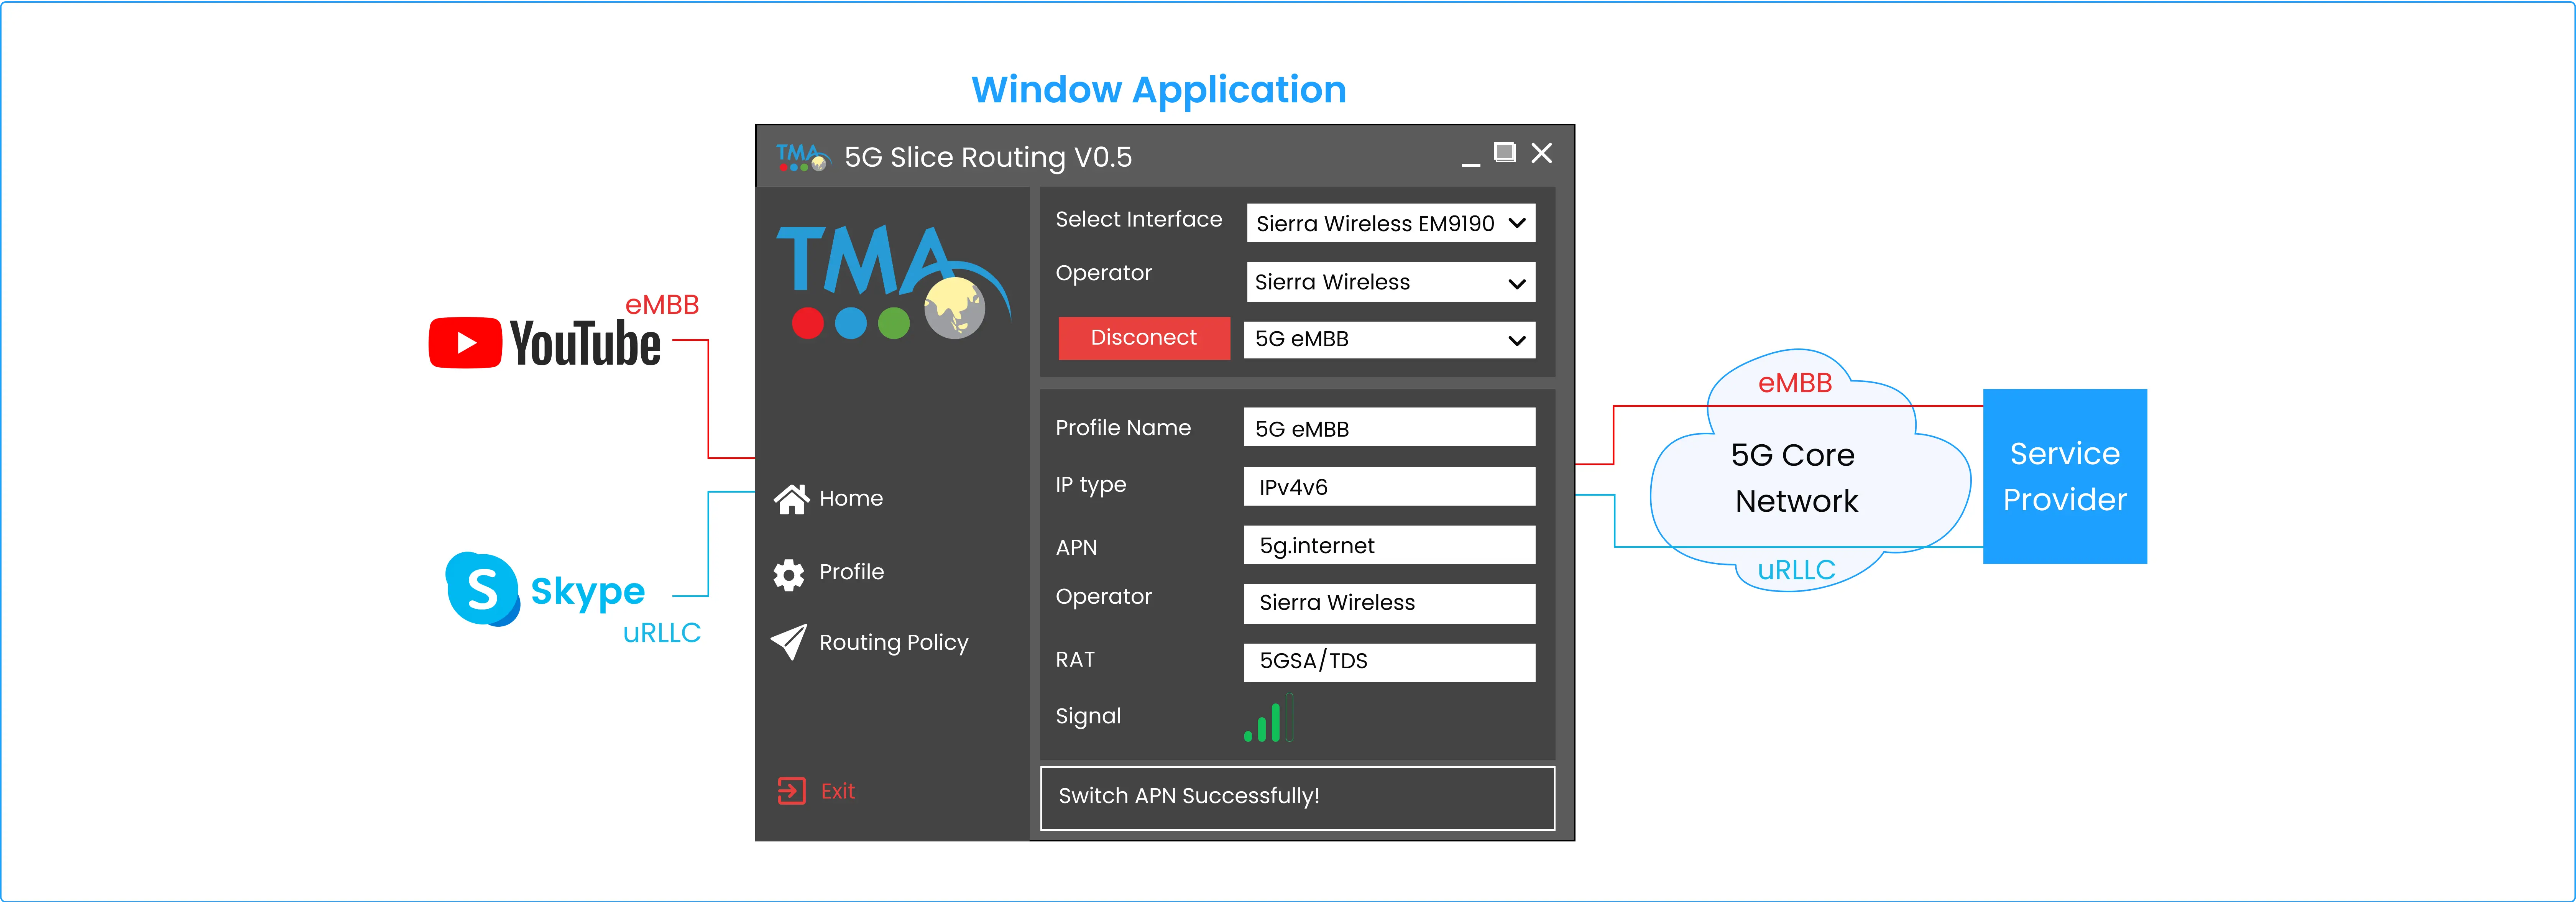The height and width of the screenshot is (902, 2576).
Task: Click the red Disconect button
Action: click(x=1144, y=338)
